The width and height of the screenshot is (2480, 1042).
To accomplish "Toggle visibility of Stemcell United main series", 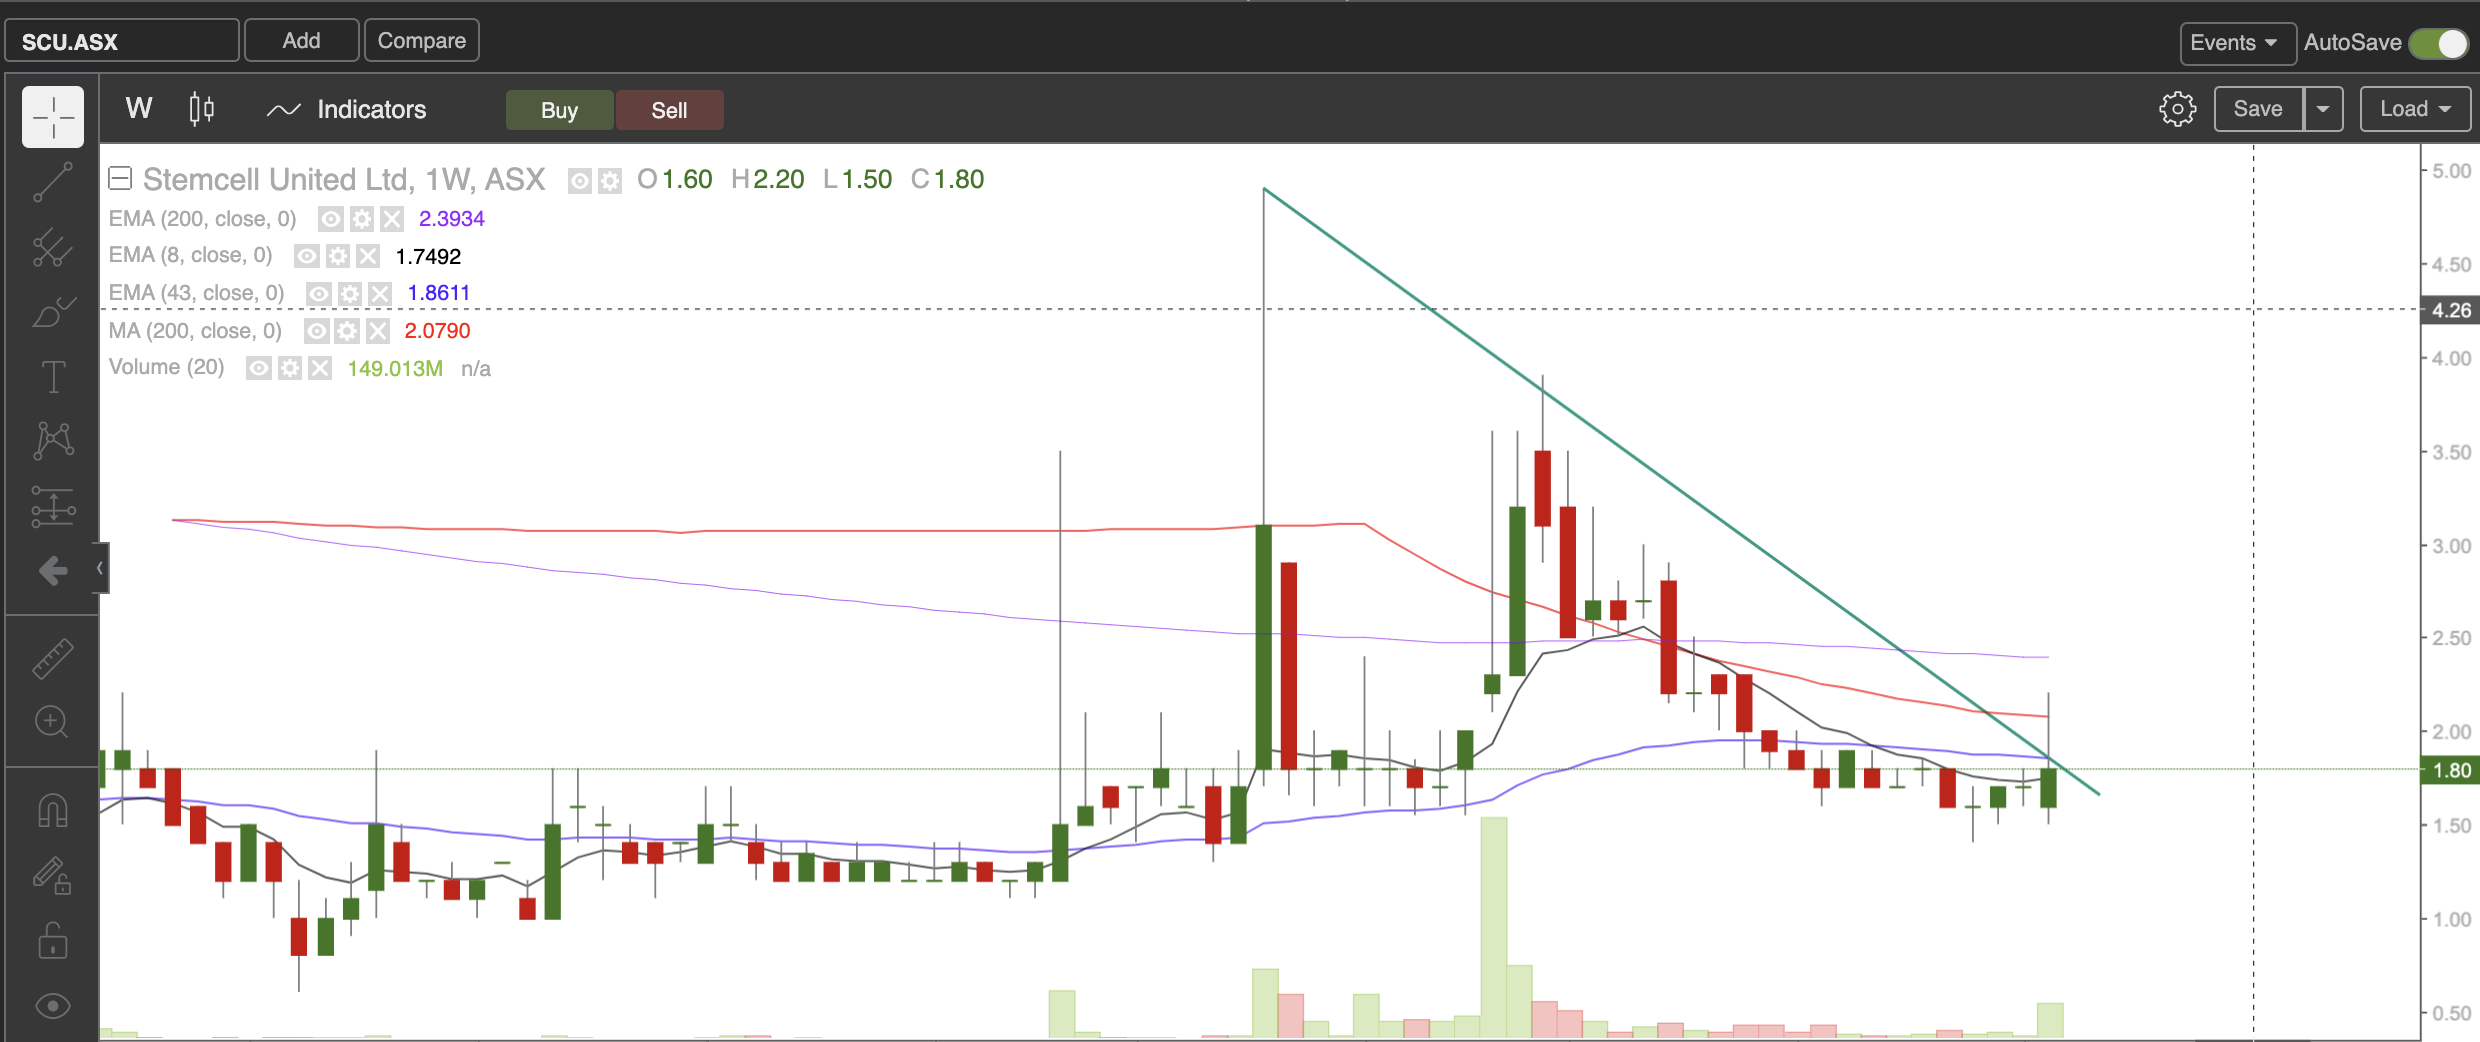I will point(580,180).
